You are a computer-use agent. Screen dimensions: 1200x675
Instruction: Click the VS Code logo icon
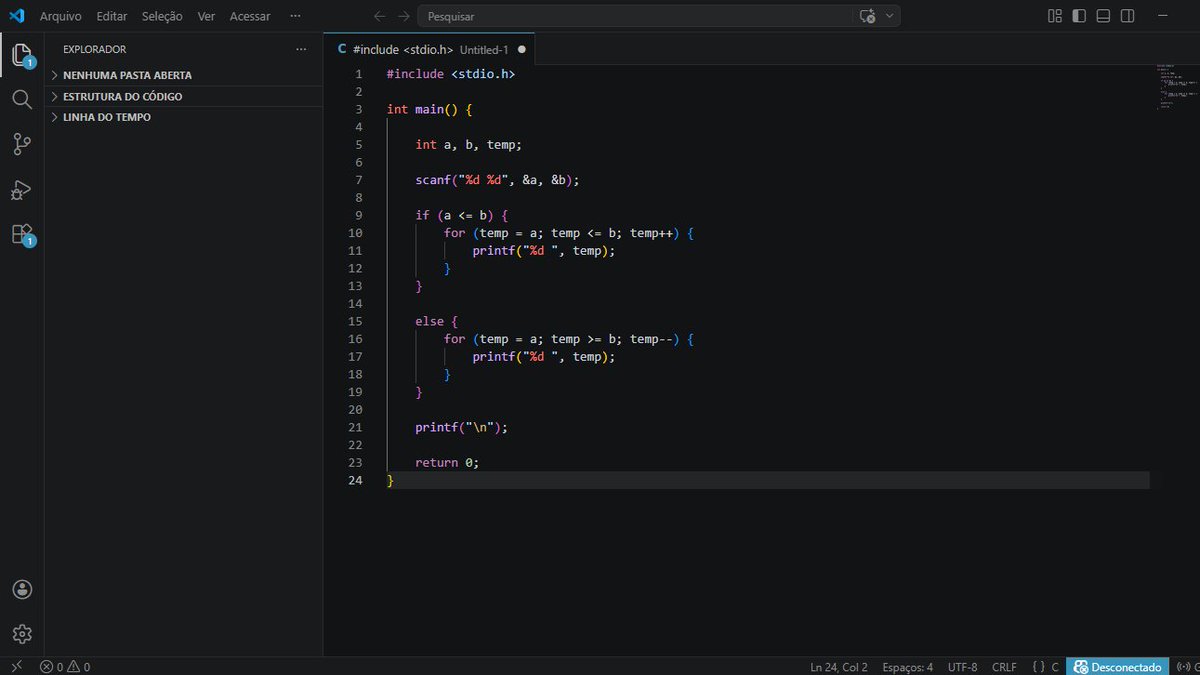(x=16, y=16)
